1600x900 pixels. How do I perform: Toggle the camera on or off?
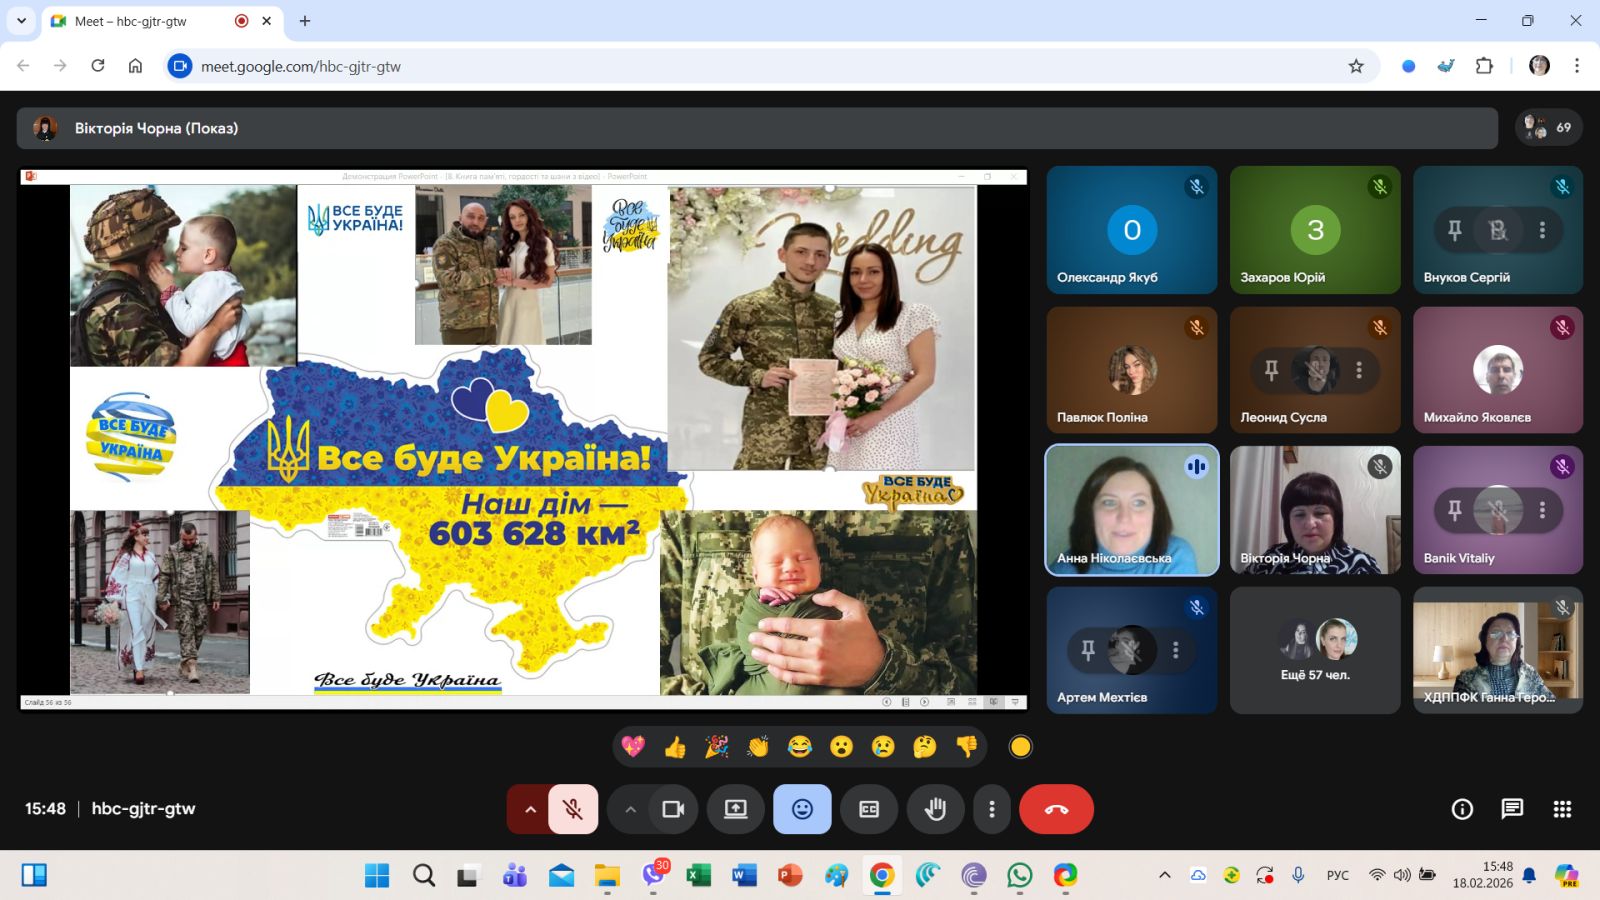coord(673,809)
